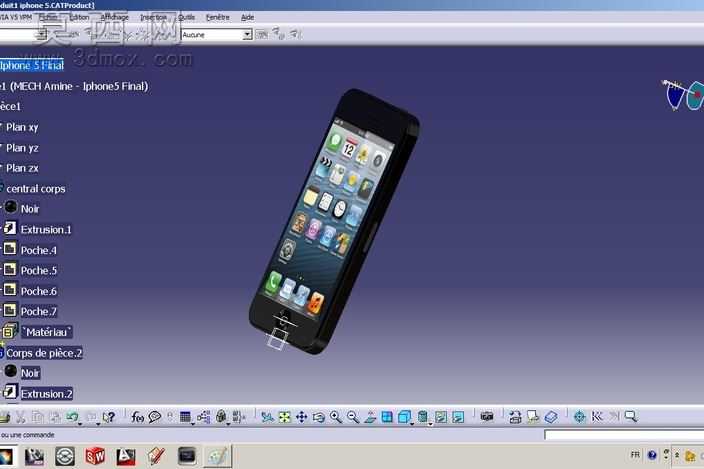Expand the Design Table dropdown arrow
This screenshot has height=469, width=704.
[193, 423]
